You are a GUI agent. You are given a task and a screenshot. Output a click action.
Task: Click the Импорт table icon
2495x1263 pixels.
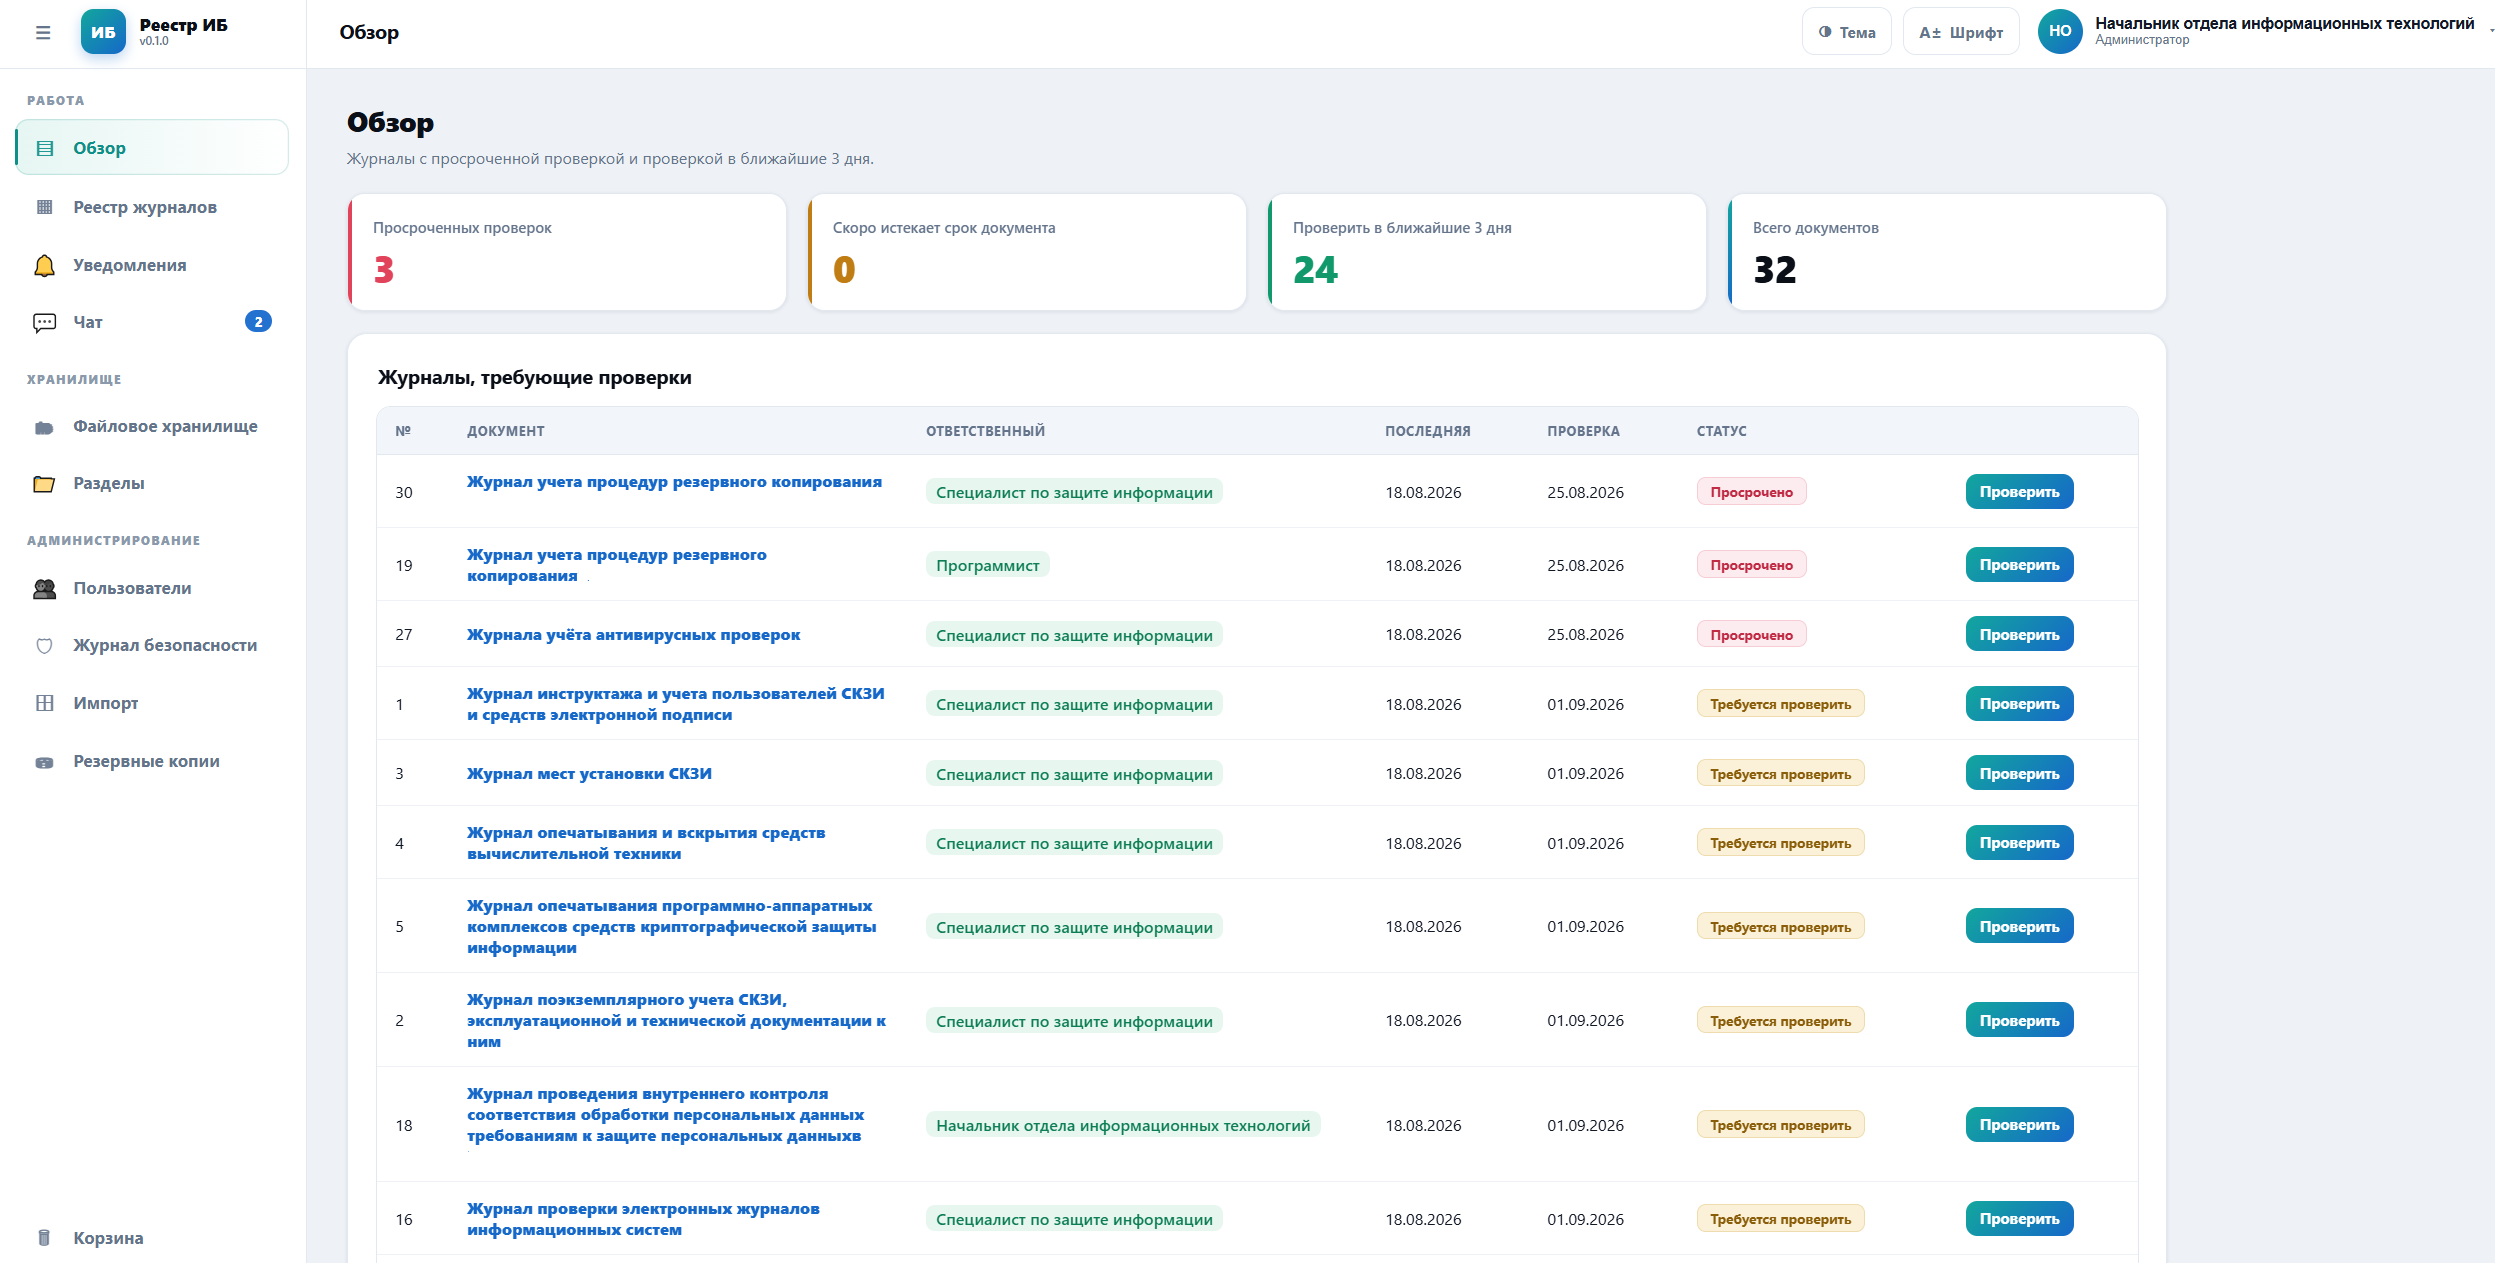(45, 703)
